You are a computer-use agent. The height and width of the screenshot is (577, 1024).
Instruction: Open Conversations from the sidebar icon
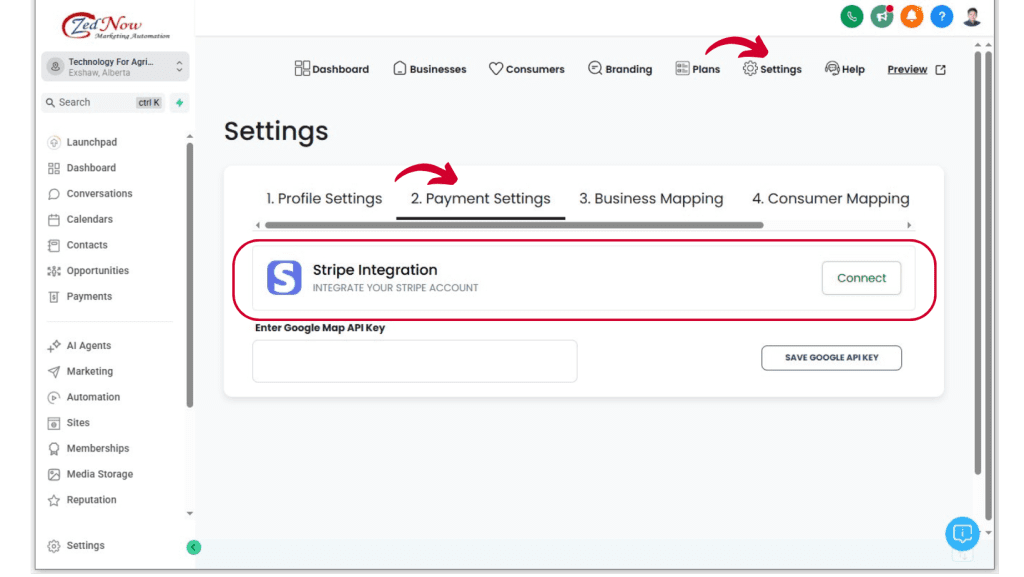pyautogui.click(x=54, y=193)
